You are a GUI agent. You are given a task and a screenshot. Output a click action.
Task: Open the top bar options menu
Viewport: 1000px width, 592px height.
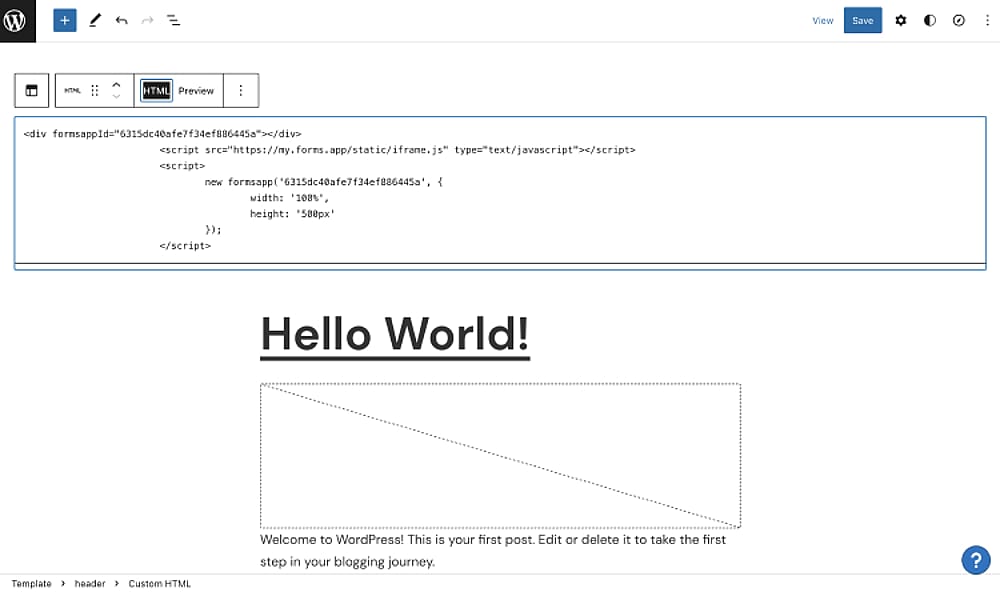[987, 20]
